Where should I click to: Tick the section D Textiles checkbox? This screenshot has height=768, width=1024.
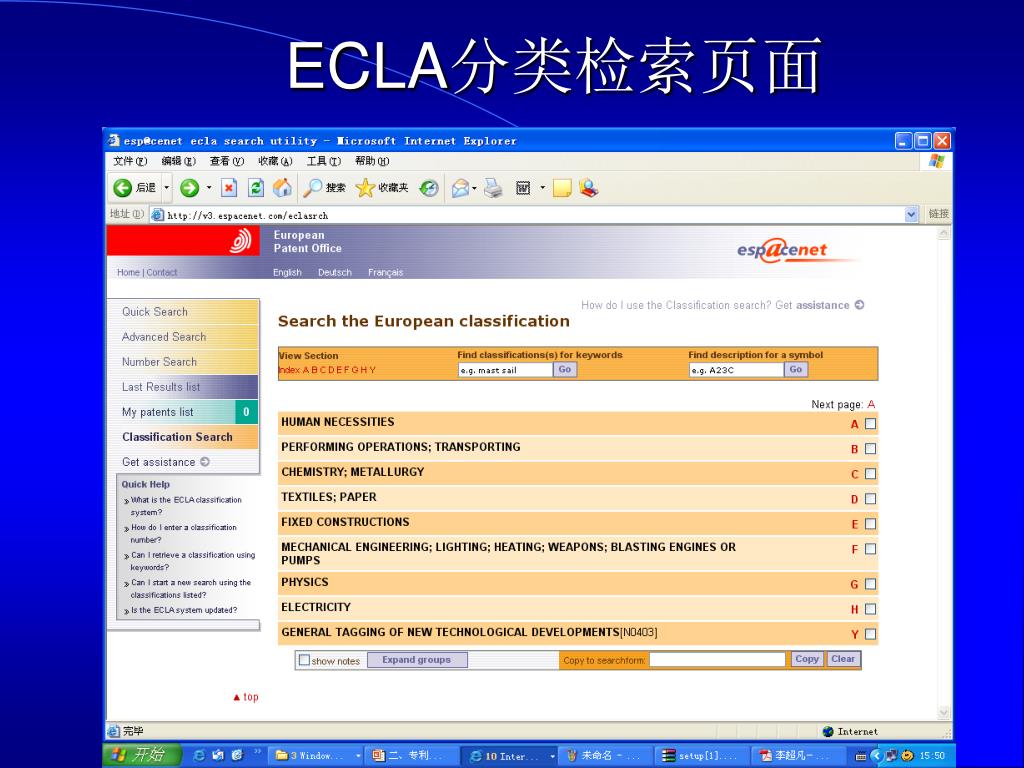(871, 499)
